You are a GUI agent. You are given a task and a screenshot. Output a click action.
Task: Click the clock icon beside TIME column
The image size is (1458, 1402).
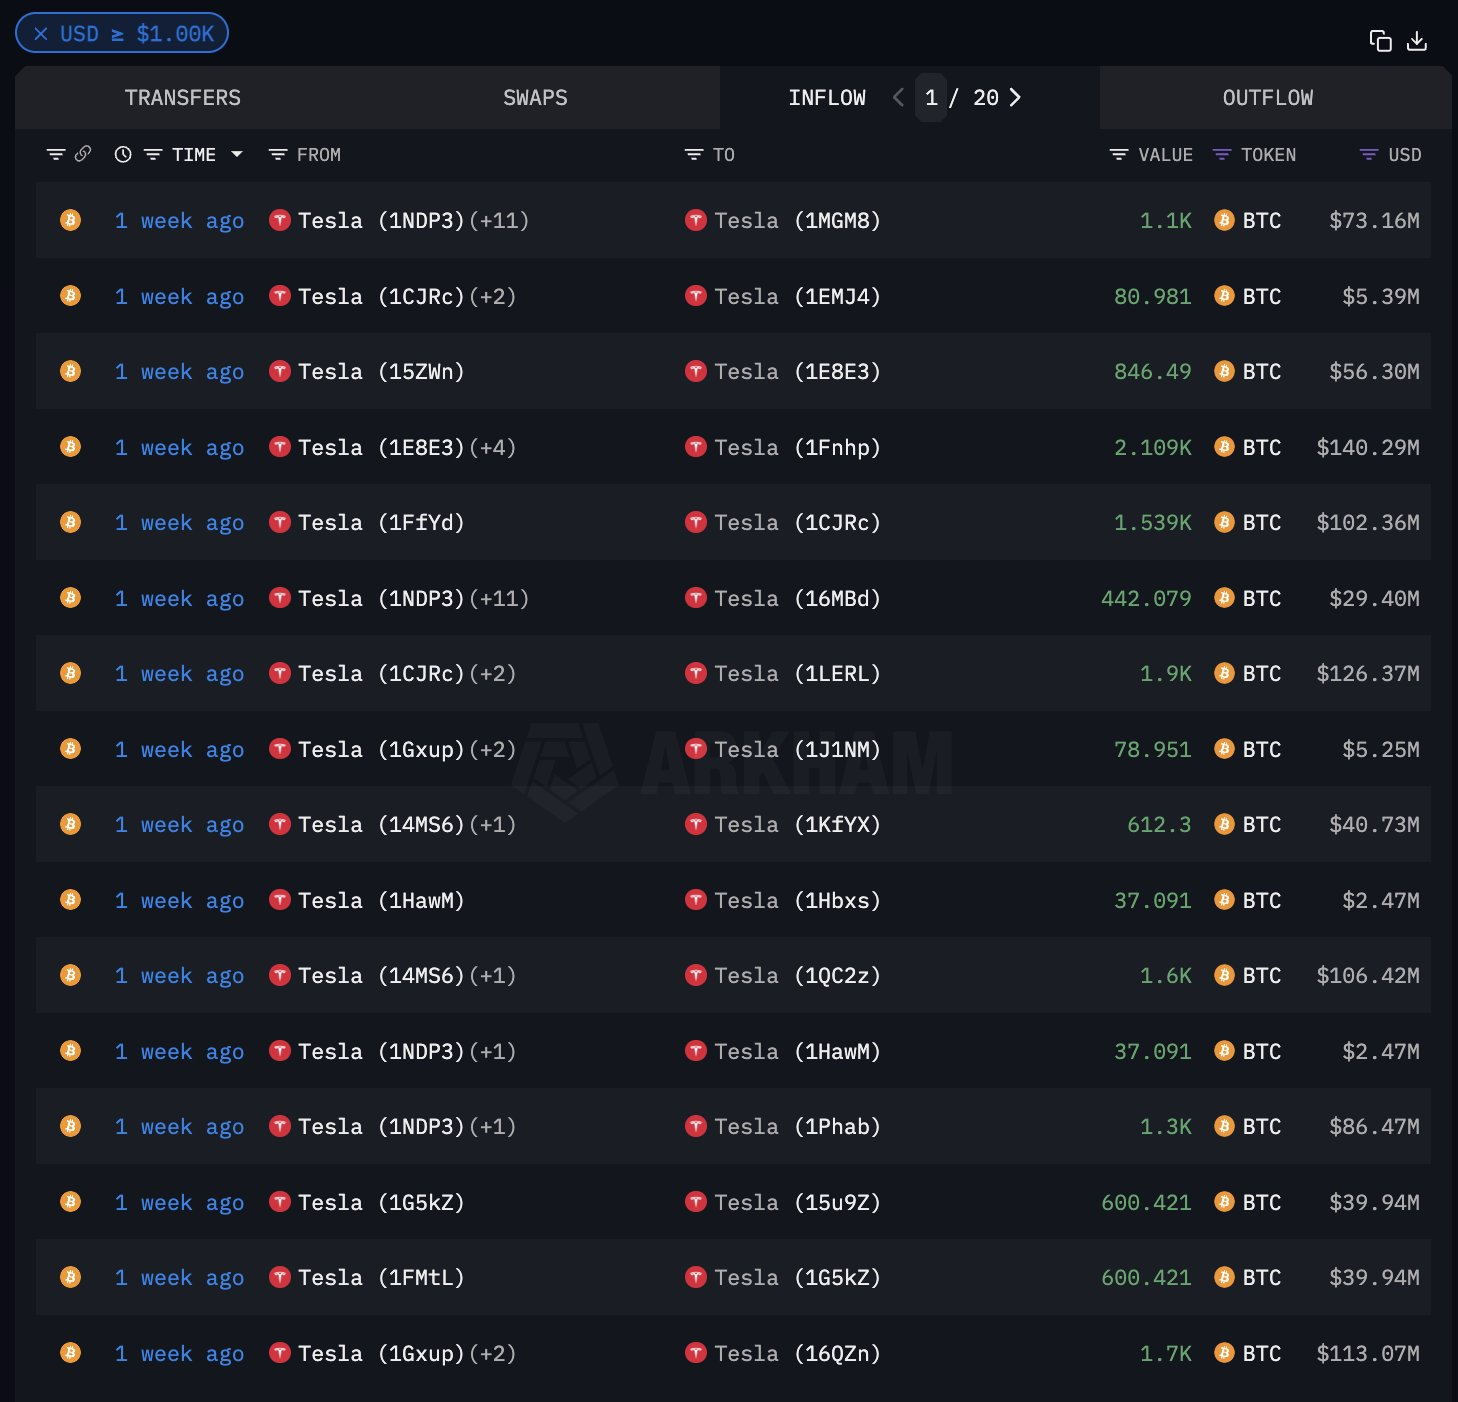coord(122,154)
